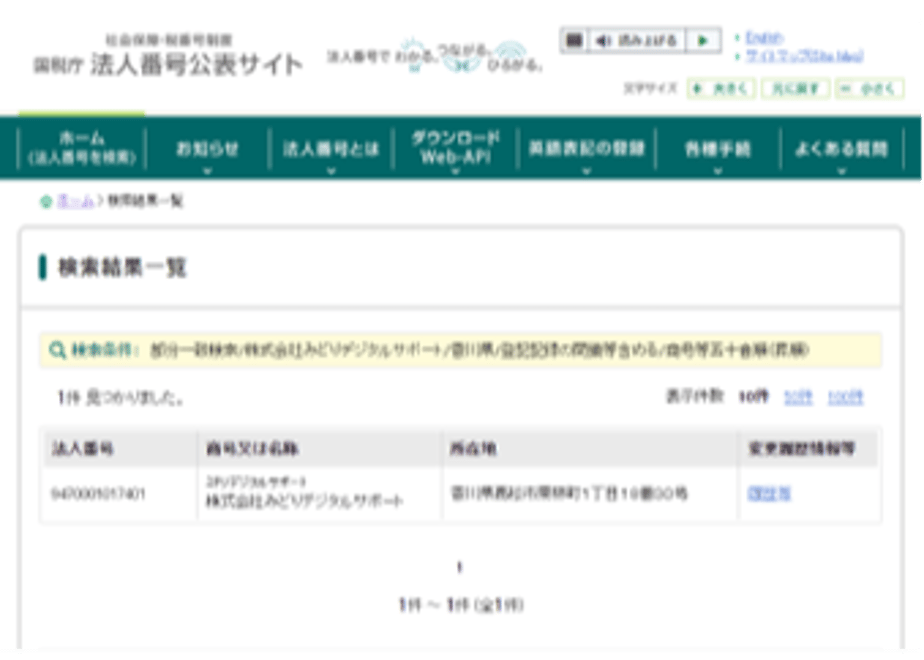Open the 法人番号とは navigation menu

pos(331,148)
